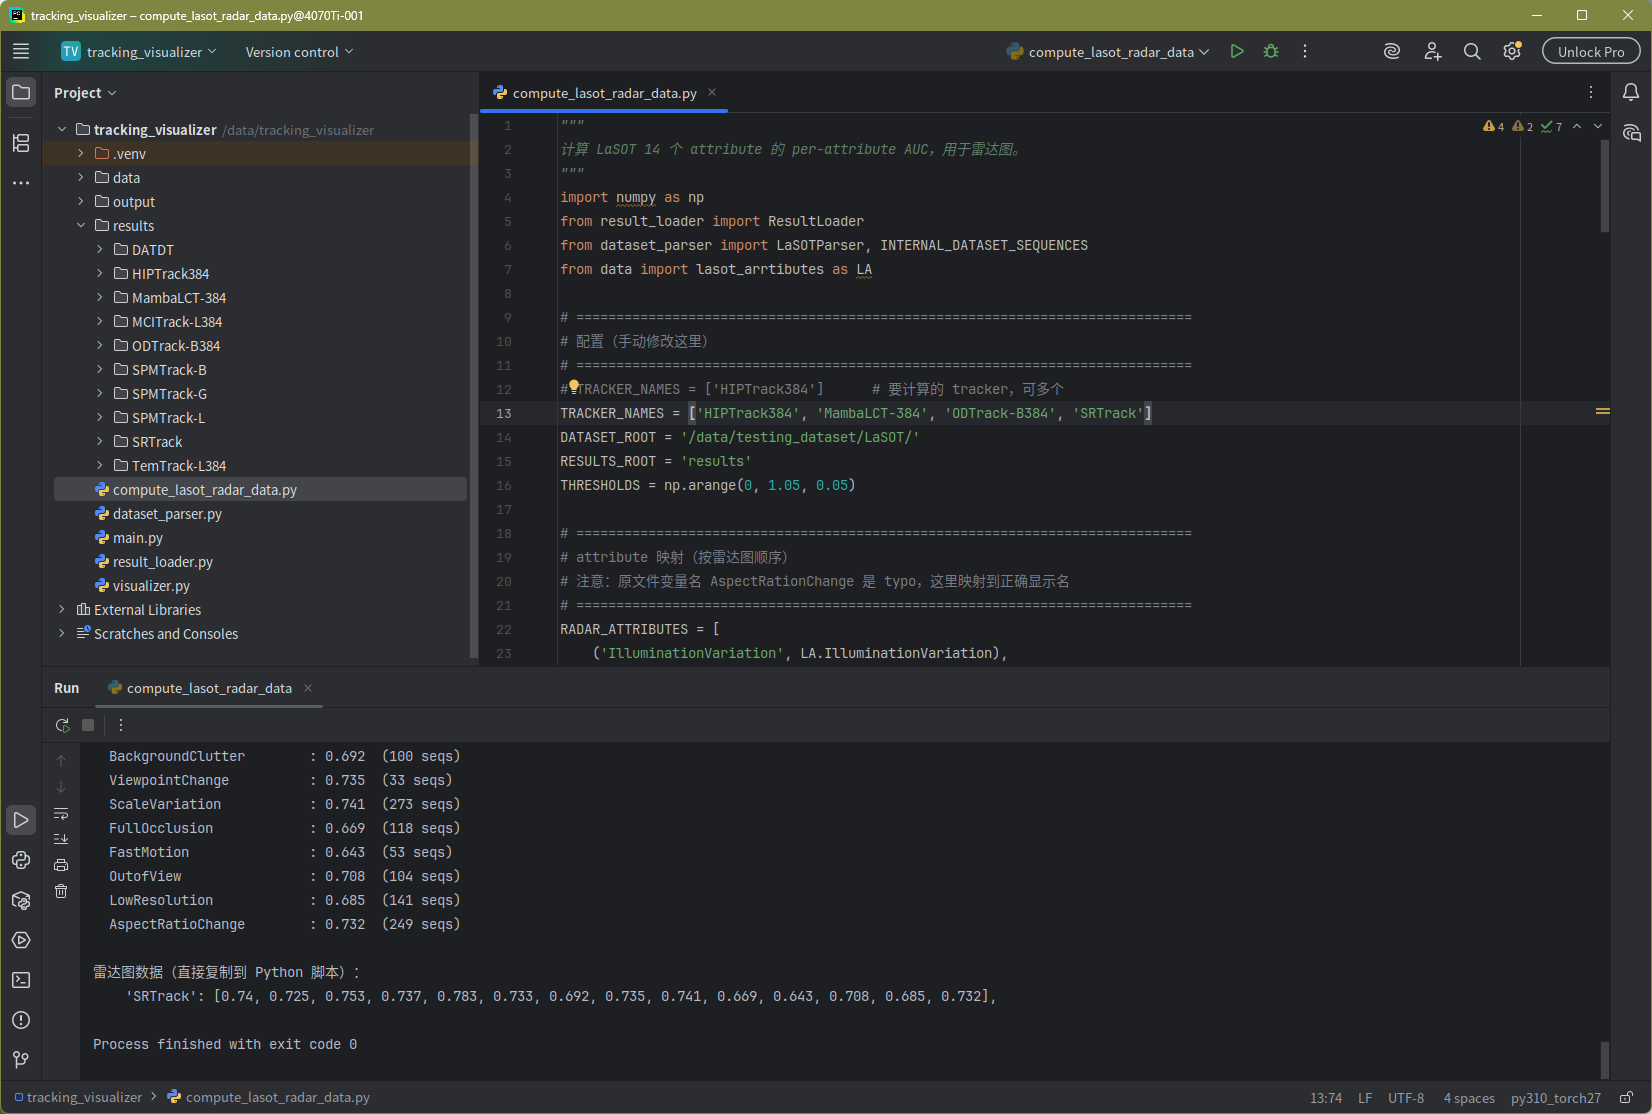The height and width of the screenshot is (1114, 1652).
Task: Collapse the tracking_visualizer root folder
Action: (62, 130)
